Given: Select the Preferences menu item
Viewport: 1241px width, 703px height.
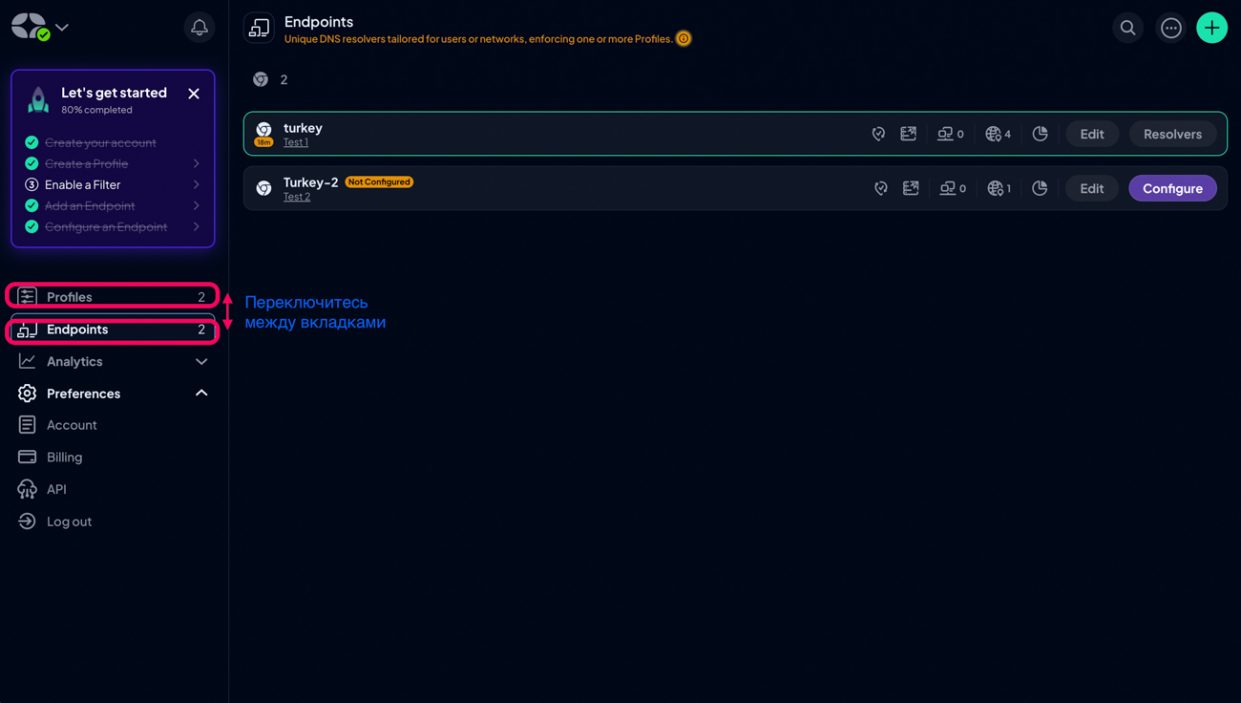Looking at the screenshot, I should (x=112, y=393).
